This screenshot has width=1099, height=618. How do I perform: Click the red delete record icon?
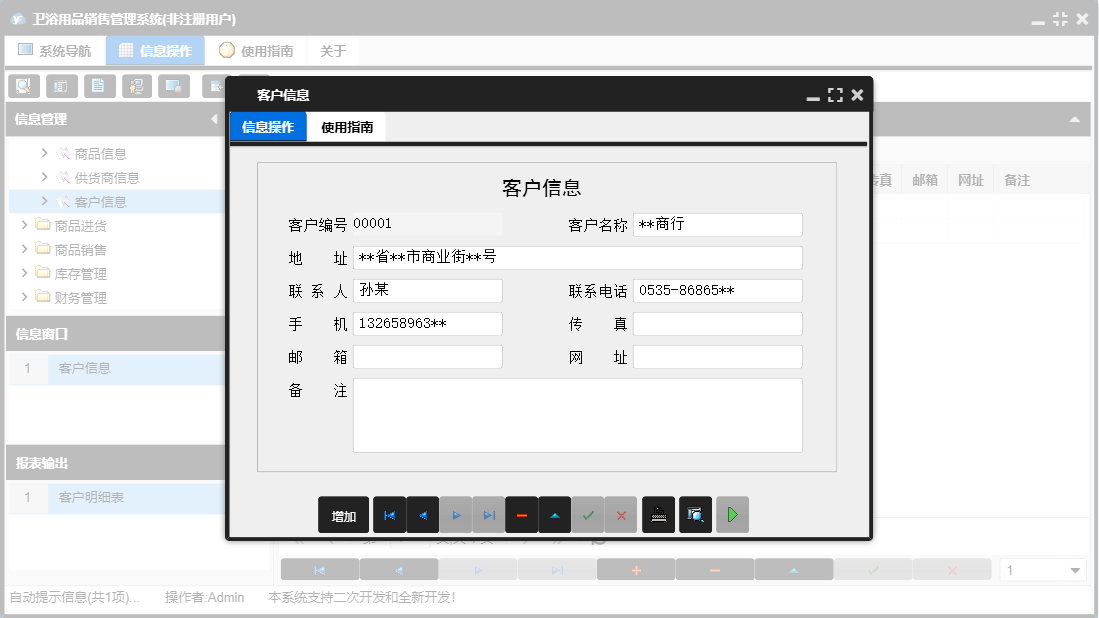pos(522,514)
